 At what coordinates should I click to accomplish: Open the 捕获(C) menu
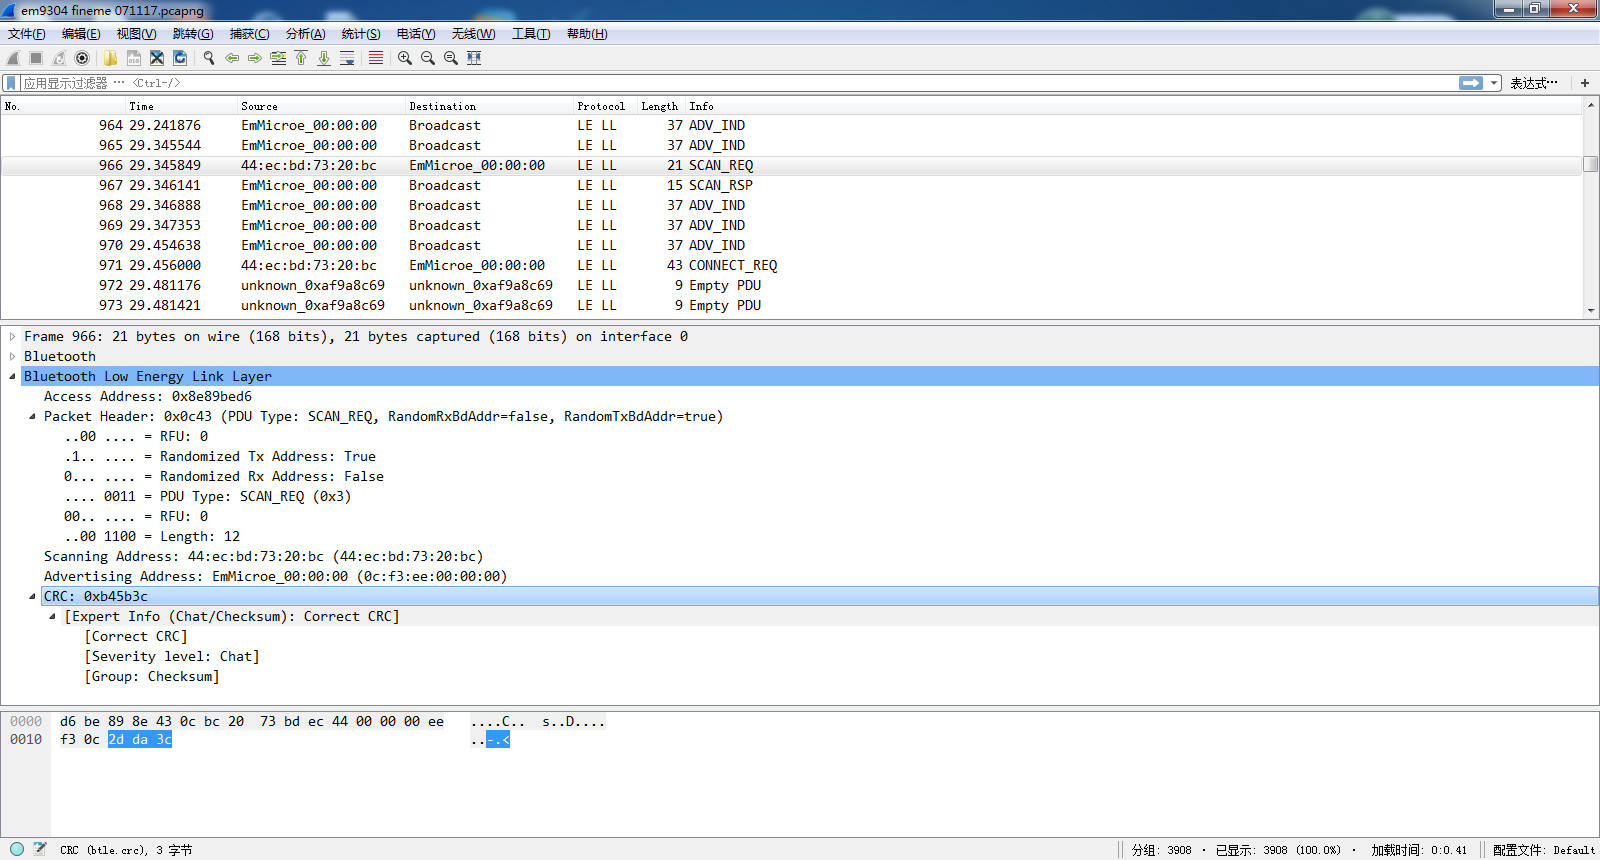tap(249, 34)
